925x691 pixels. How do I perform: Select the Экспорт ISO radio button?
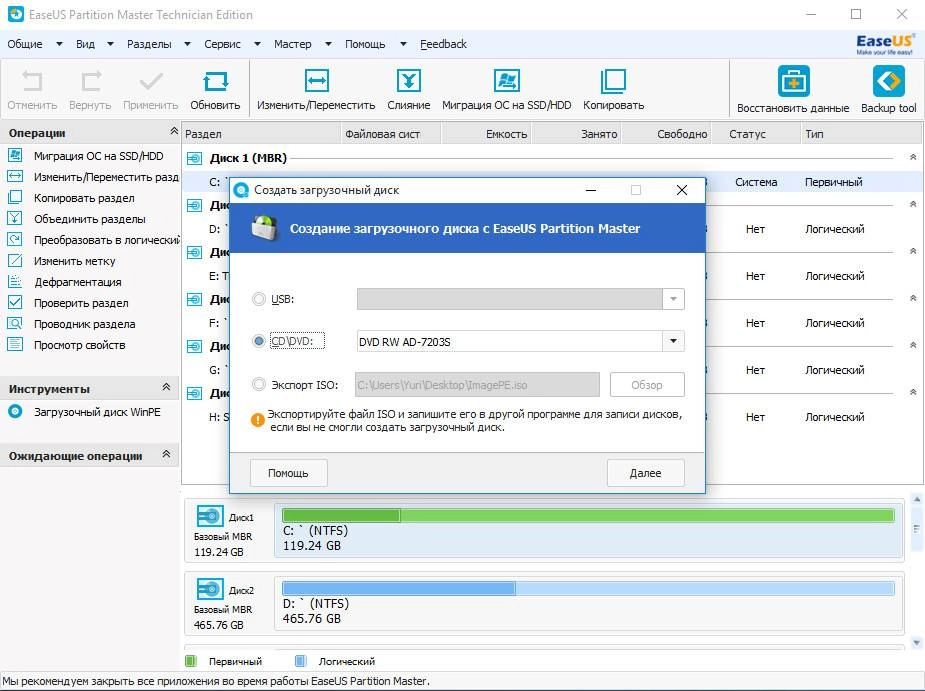pos(258,385)
